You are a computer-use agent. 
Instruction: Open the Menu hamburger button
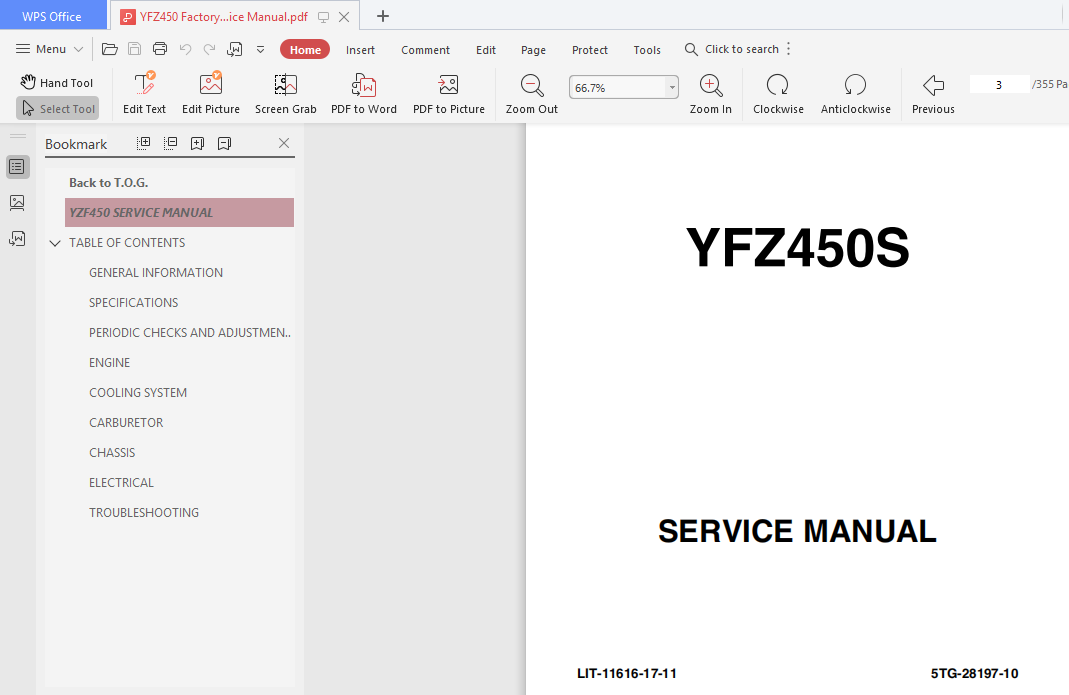pyautogui.click(x=49, y=49)
